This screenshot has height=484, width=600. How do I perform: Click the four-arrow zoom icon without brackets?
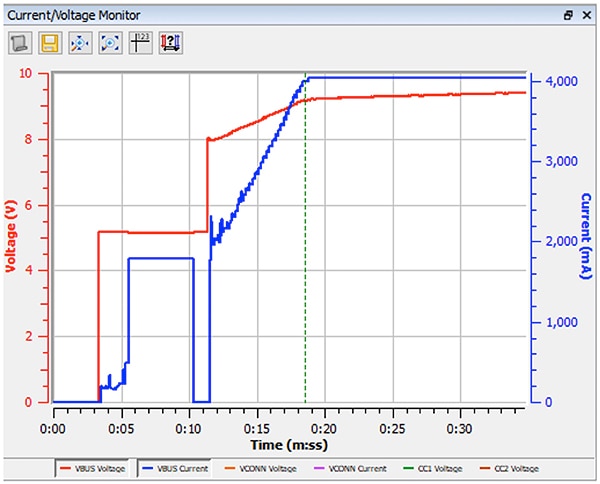79,44
